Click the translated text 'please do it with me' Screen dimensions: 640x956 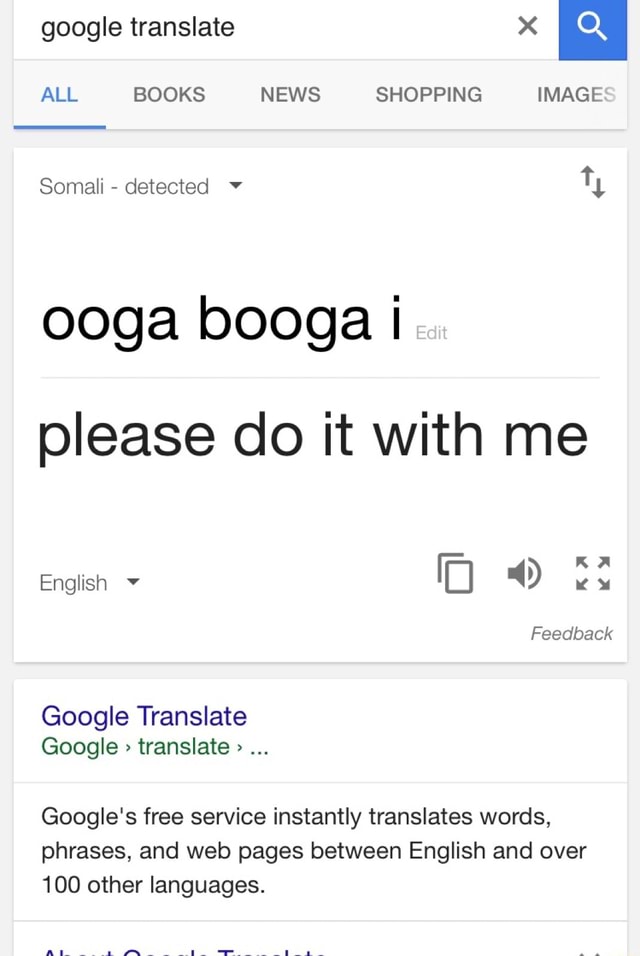tap(313, 436)
